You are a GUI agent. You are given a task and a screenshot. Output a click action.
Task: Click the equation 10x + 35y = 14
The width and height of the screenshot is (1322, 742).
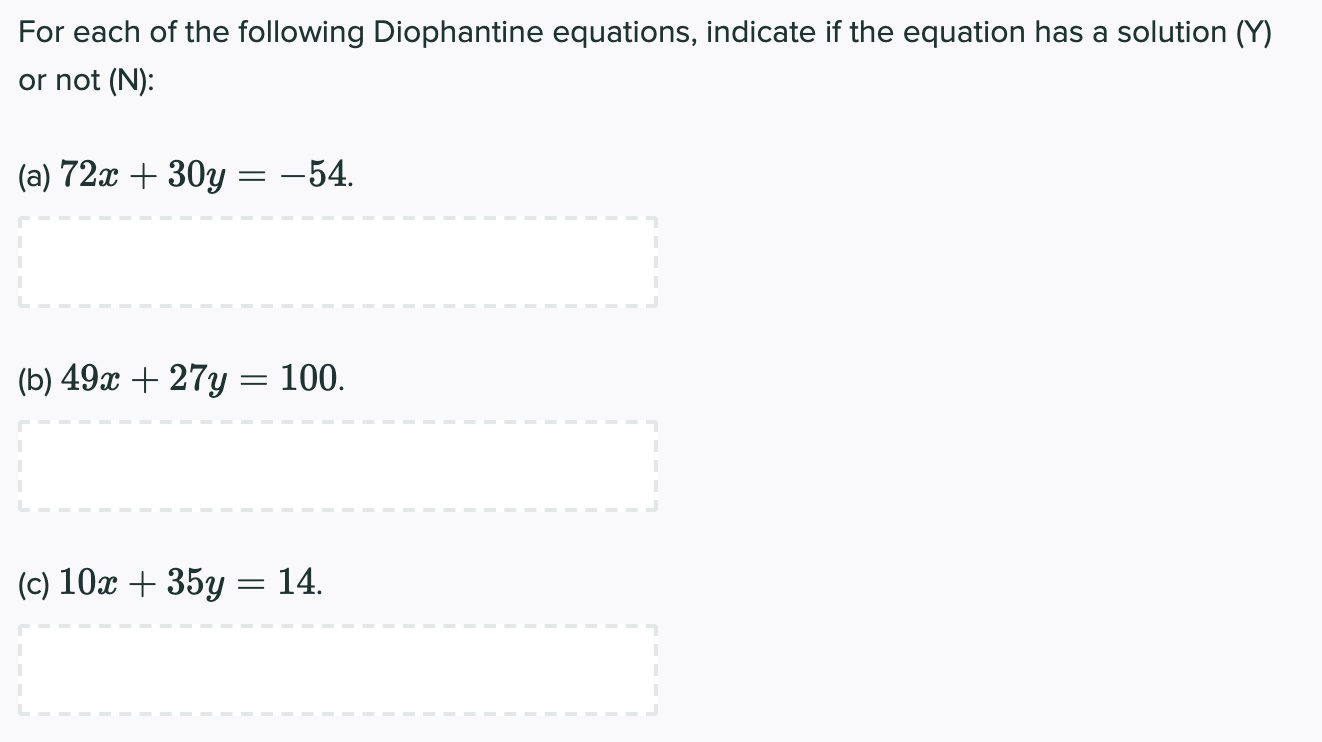point(190,583)
